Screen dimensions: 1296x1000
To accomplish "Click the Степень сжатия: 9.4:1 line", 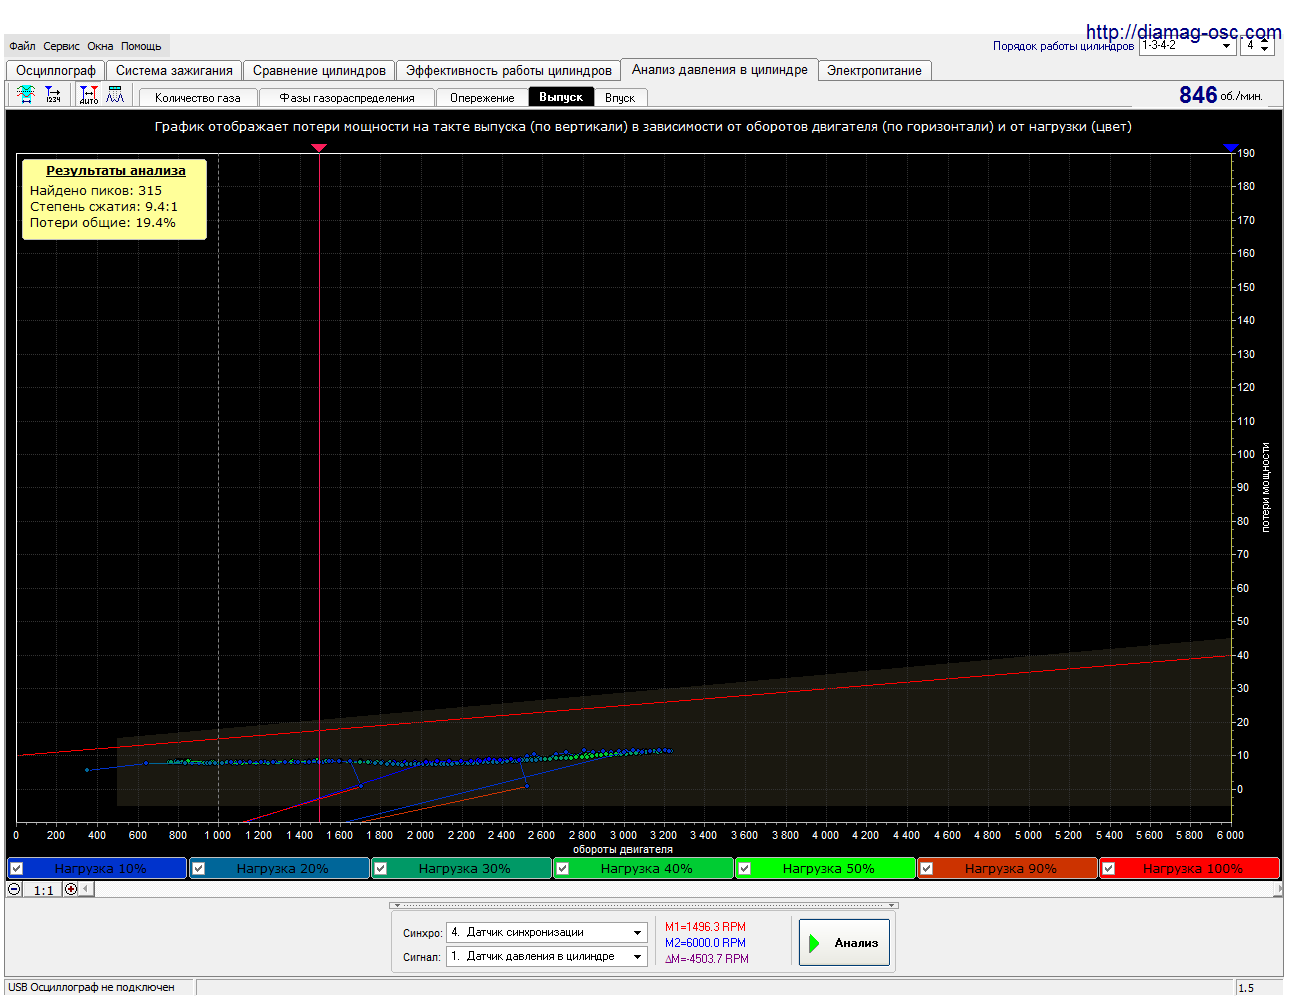I will pos(104,207).
